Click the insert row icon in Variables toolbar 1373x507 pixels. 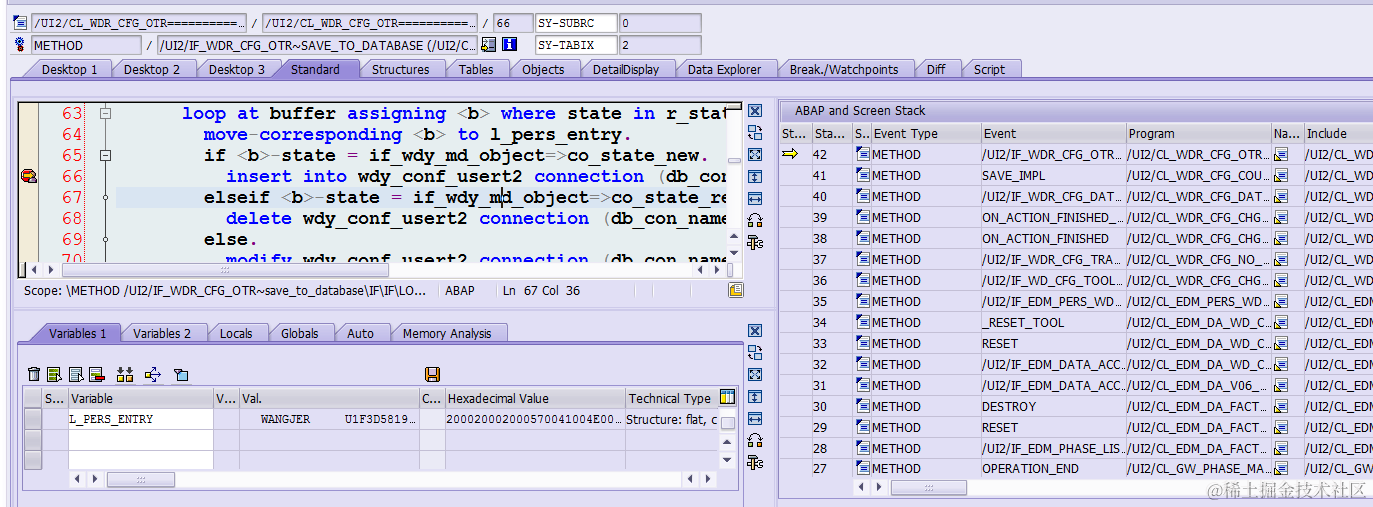pos(55,374)
